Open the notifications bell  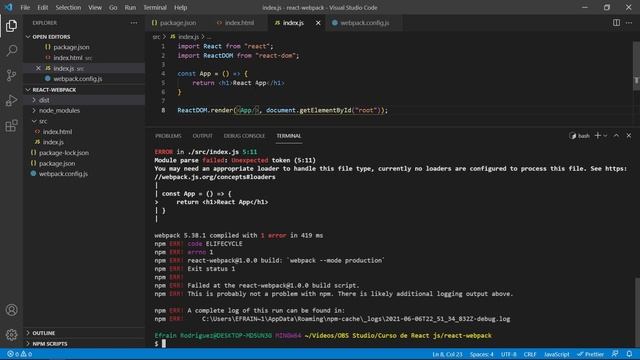click(629, 354)
